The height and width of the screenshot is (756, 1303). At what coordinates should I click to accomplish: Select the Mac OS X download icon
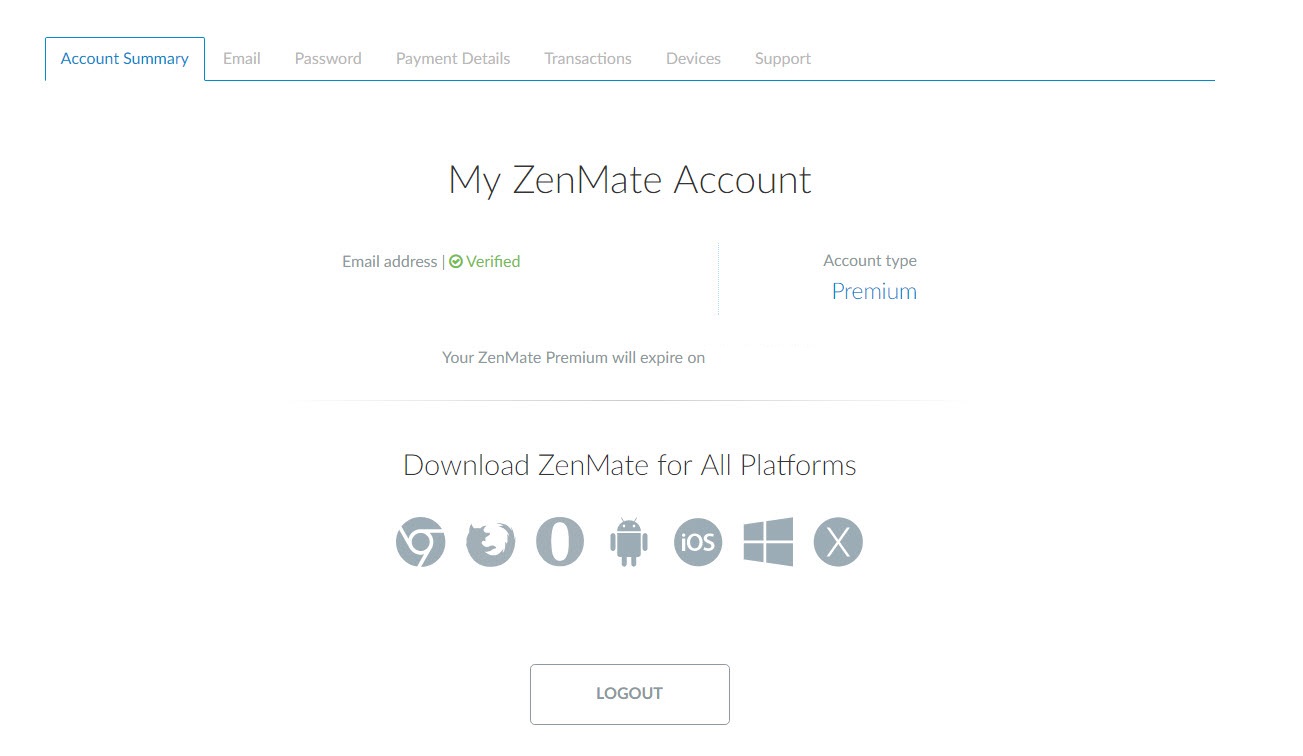pos(838,542)
